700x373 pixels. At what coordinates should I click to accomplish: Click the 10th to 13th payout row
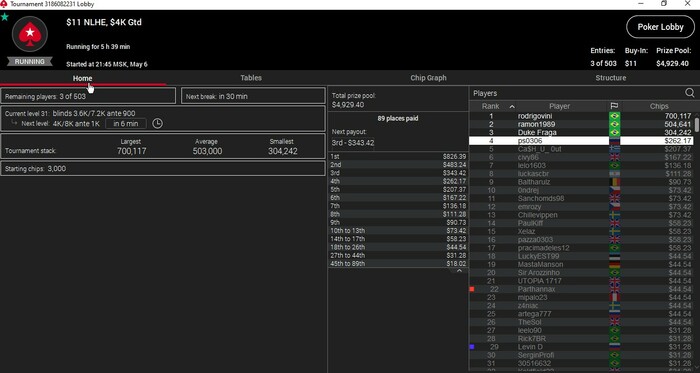tap(398, 231)
